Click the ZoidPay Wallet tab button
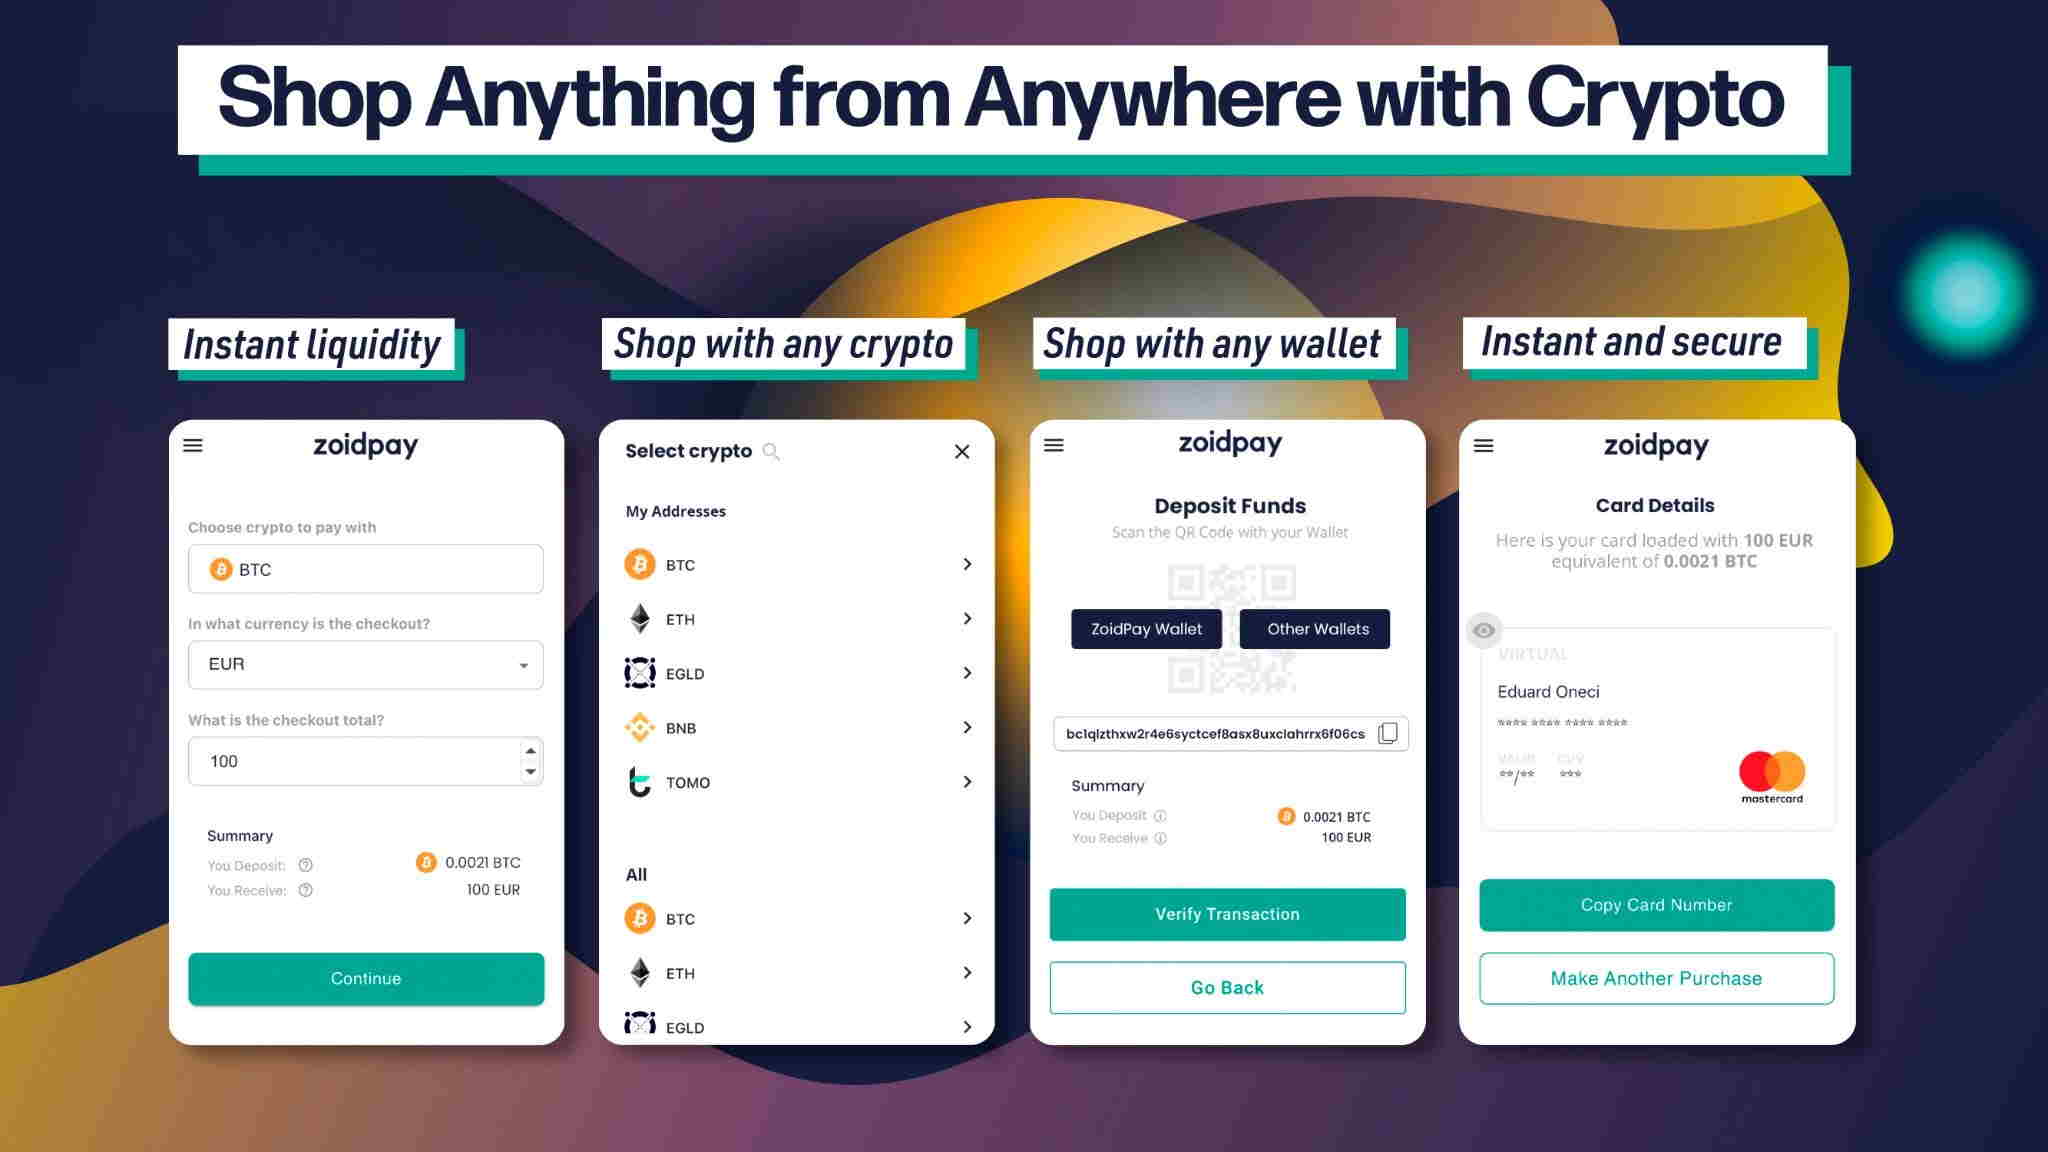 (1146, 627)
